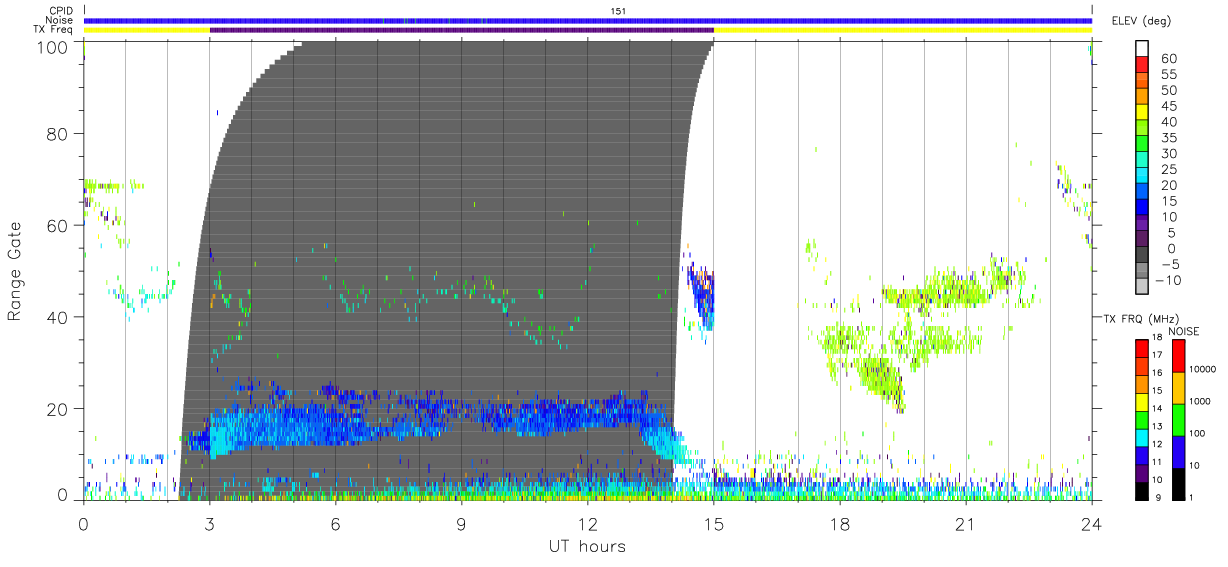This screenshot has height=567, width=1228.
Task: Click ELEV colorbar label "45"
Action: click(x=1169, y=106)
